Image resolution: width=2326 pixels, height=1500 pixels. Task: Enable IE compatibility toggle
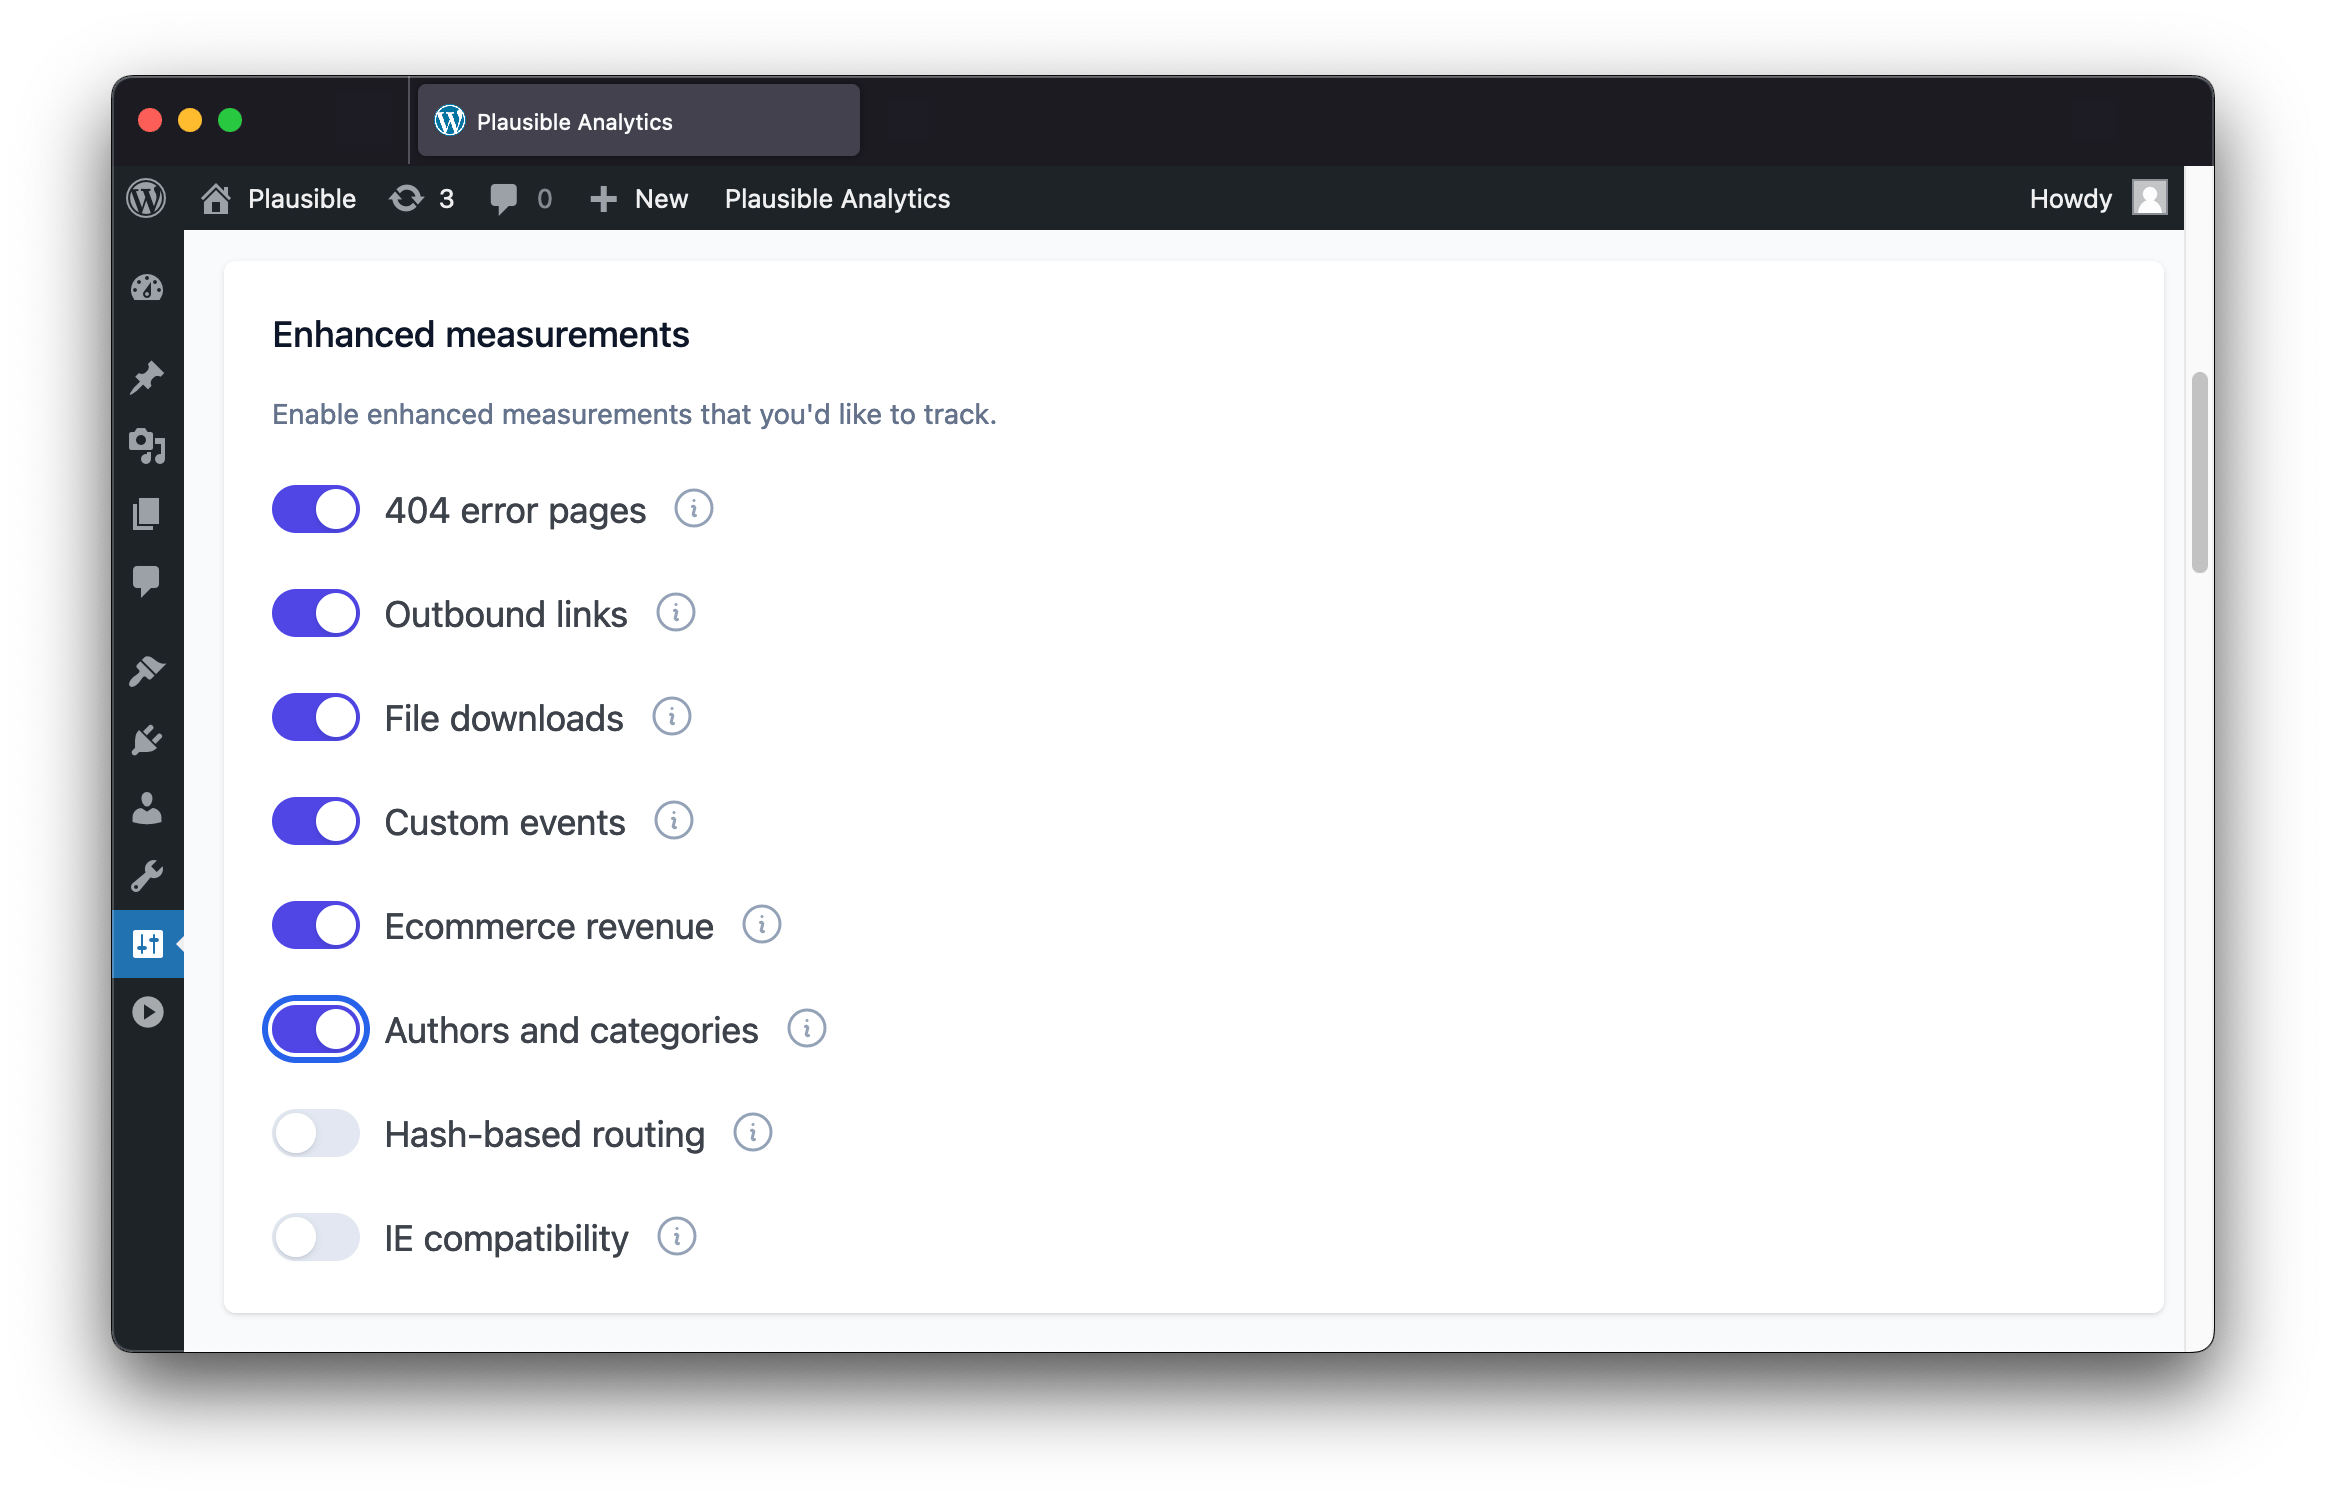(316, 1238)
